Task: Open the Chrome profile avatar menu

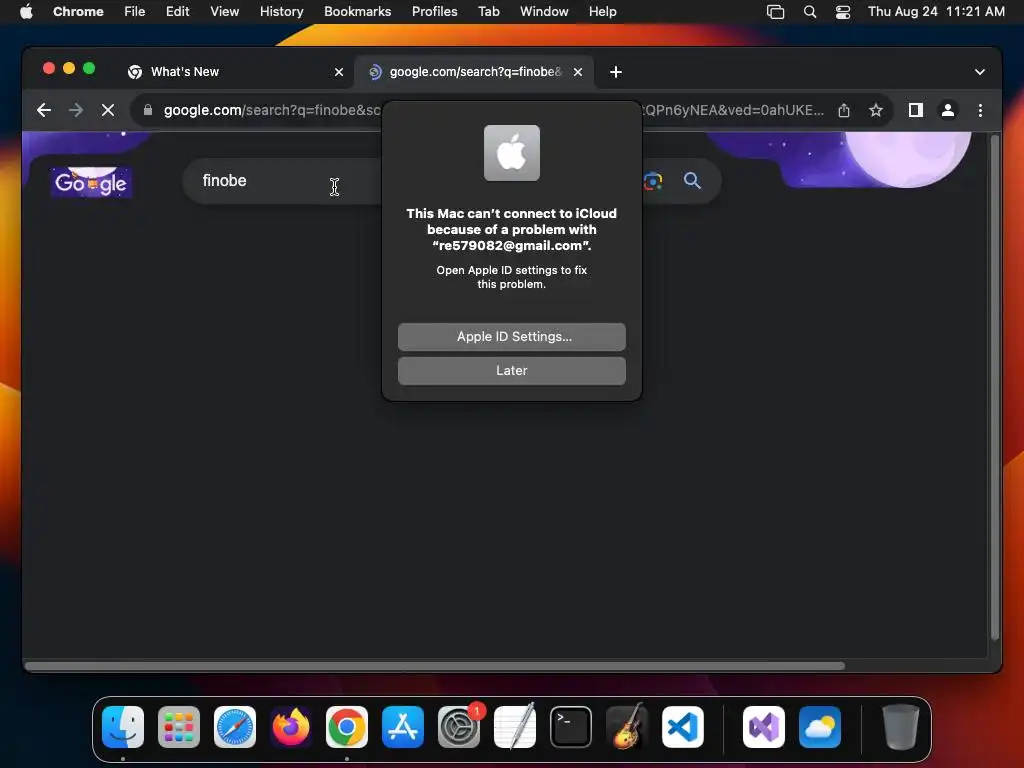Action: [948, 110]
